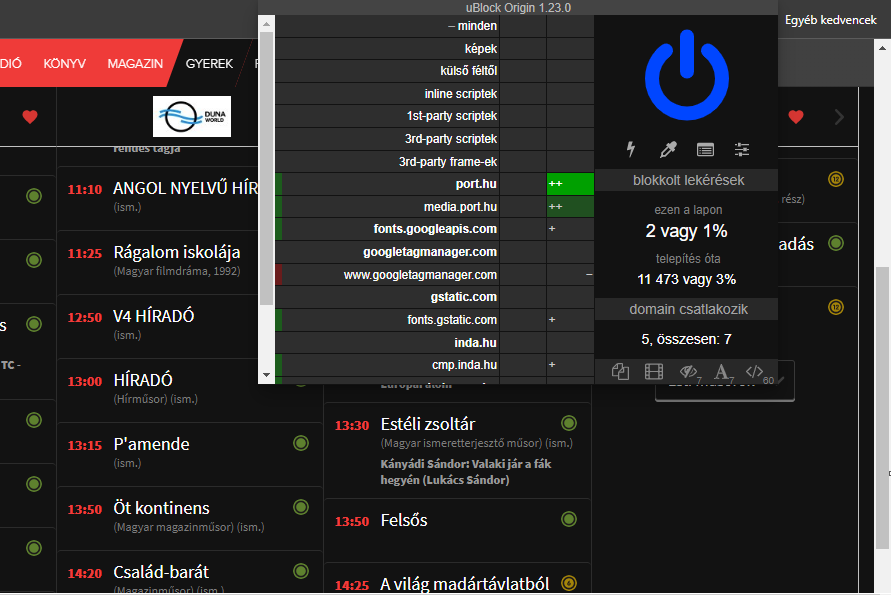Click the green rating circle beside Öt kontinens

pyautogui.click(x=301, y=507)
